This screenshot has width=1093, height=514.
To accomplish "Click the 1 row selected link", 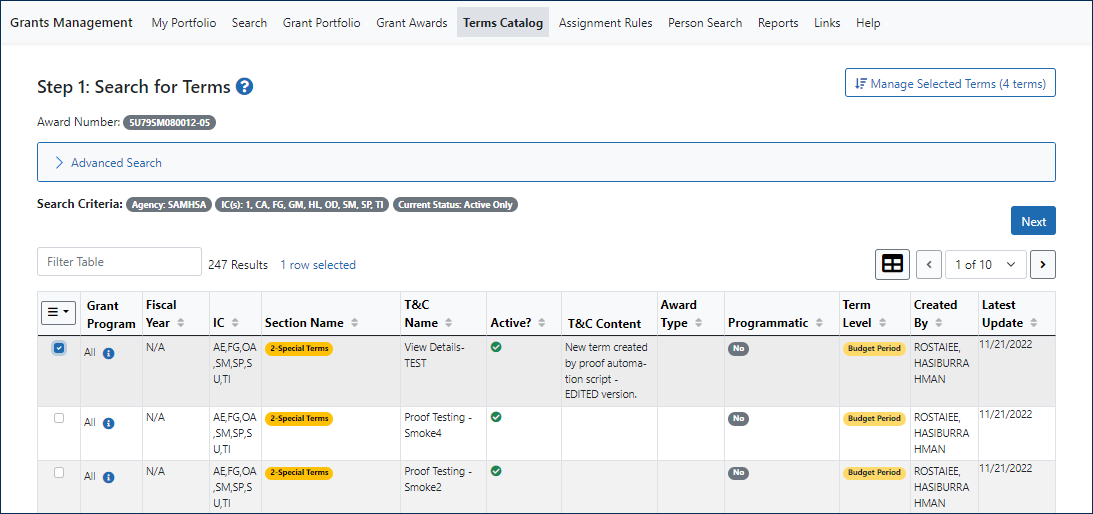I will click(318, 265).
